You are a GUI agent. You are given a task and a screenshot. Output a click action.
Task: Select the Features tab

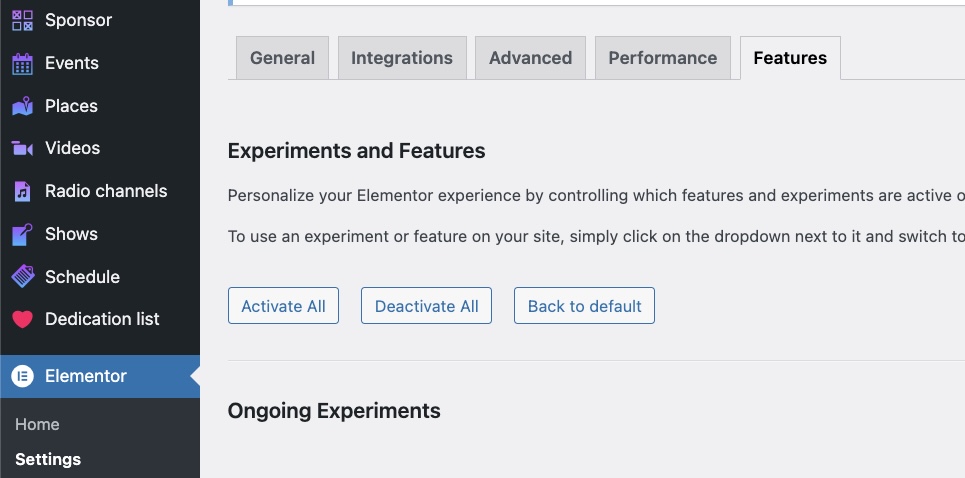tap(790, 58)
